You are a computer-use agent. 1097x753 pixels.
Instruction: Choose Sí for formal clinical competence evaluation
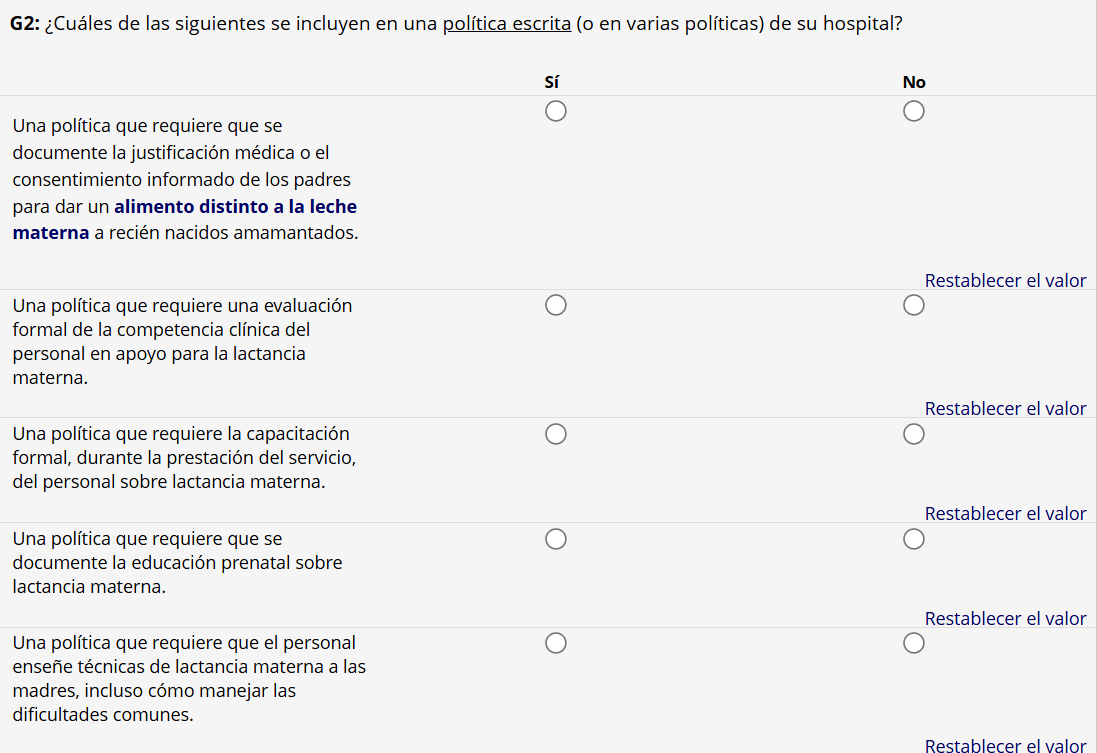[556, 305]
